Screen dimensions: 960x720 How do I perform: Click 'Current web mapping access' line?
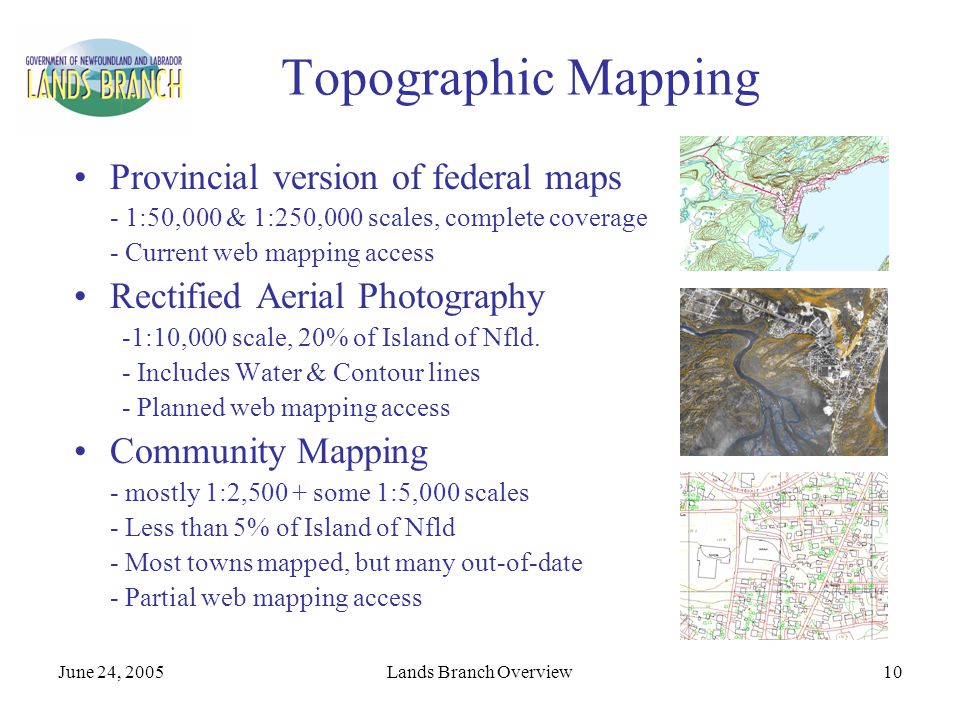click(x=272, y=253)
